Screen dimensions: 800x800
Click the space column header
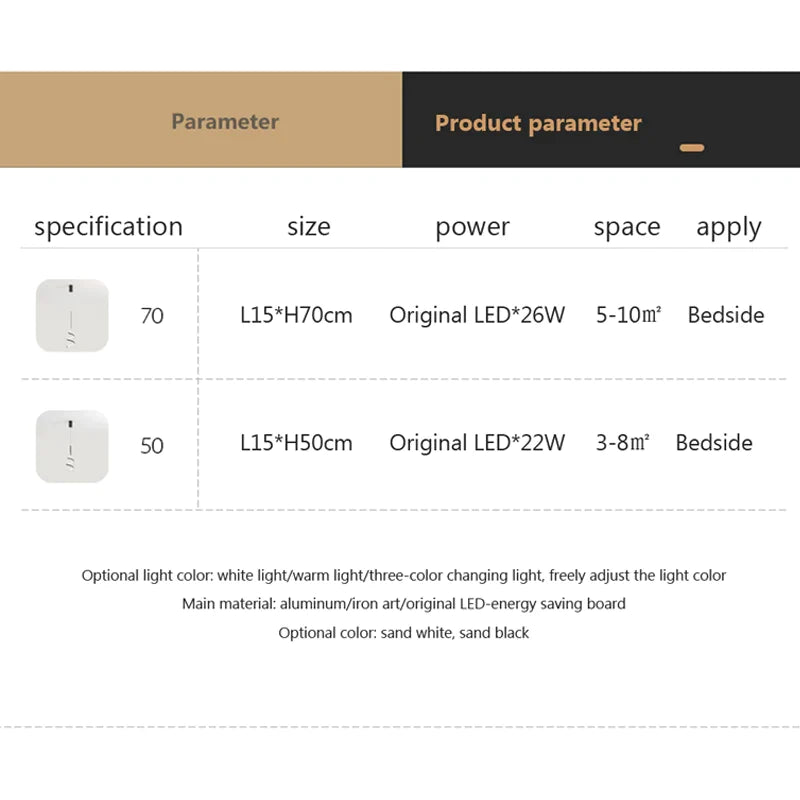[627, 227]
